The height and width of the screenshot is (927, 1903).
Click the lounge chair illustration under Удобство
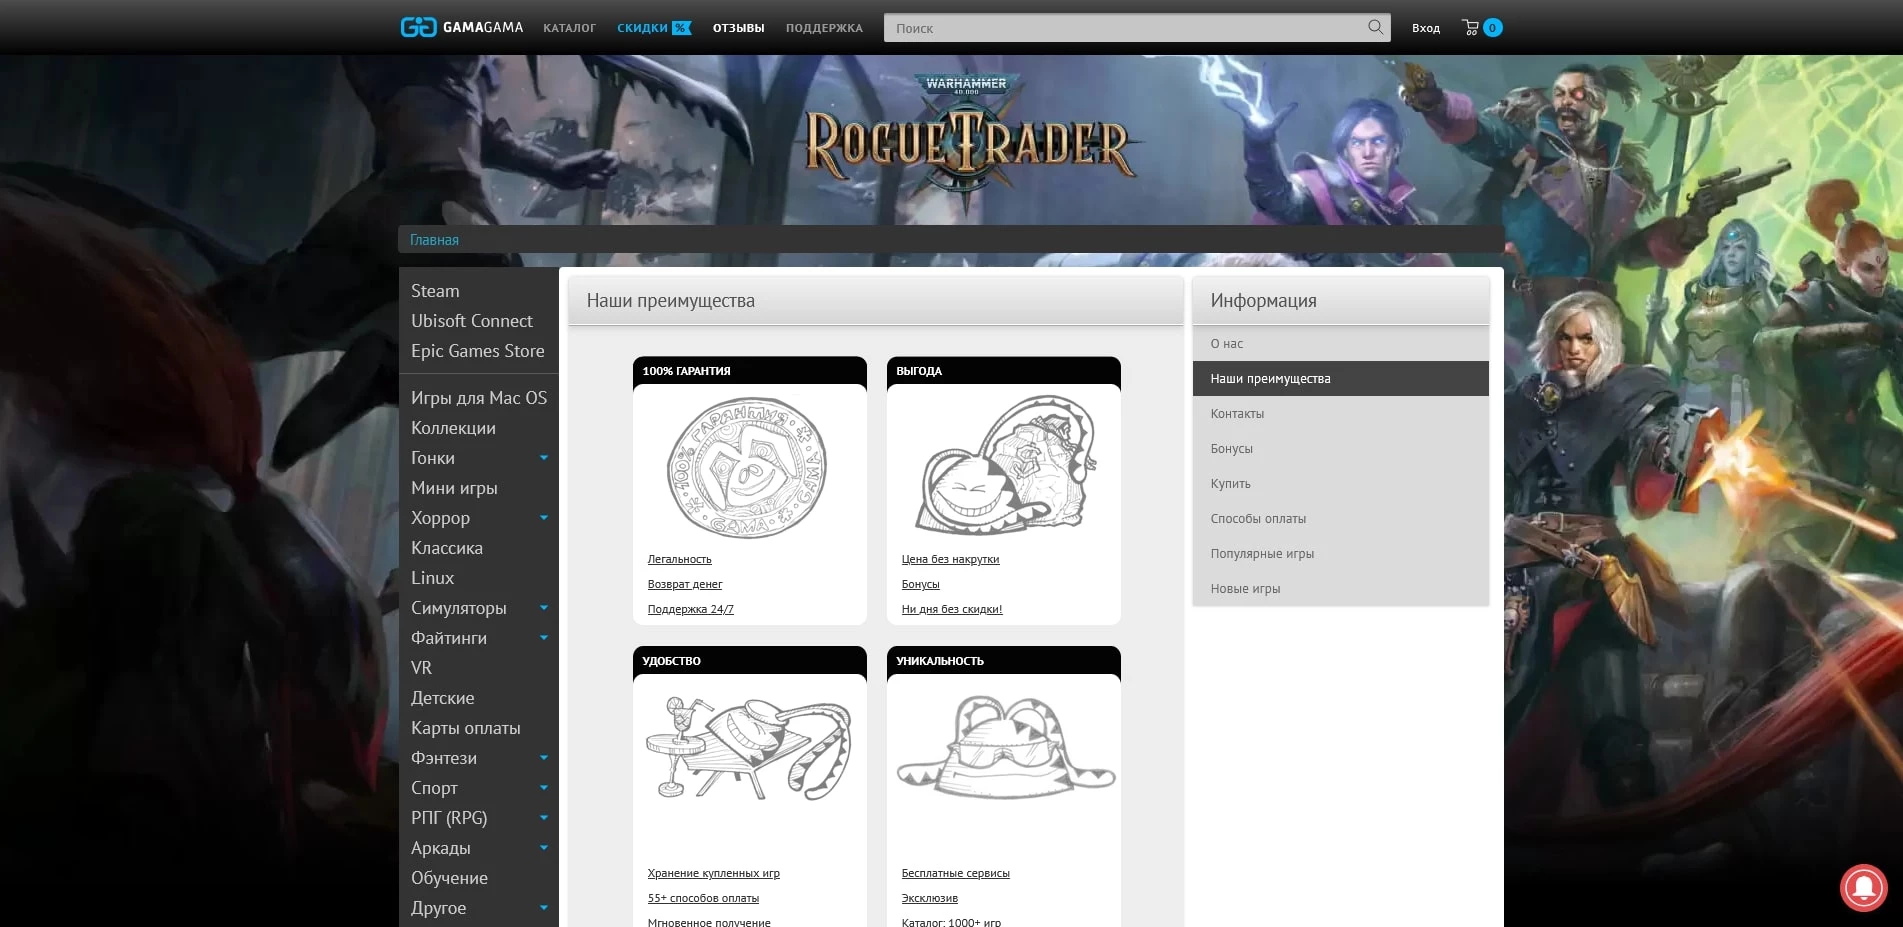coord(748,749)
